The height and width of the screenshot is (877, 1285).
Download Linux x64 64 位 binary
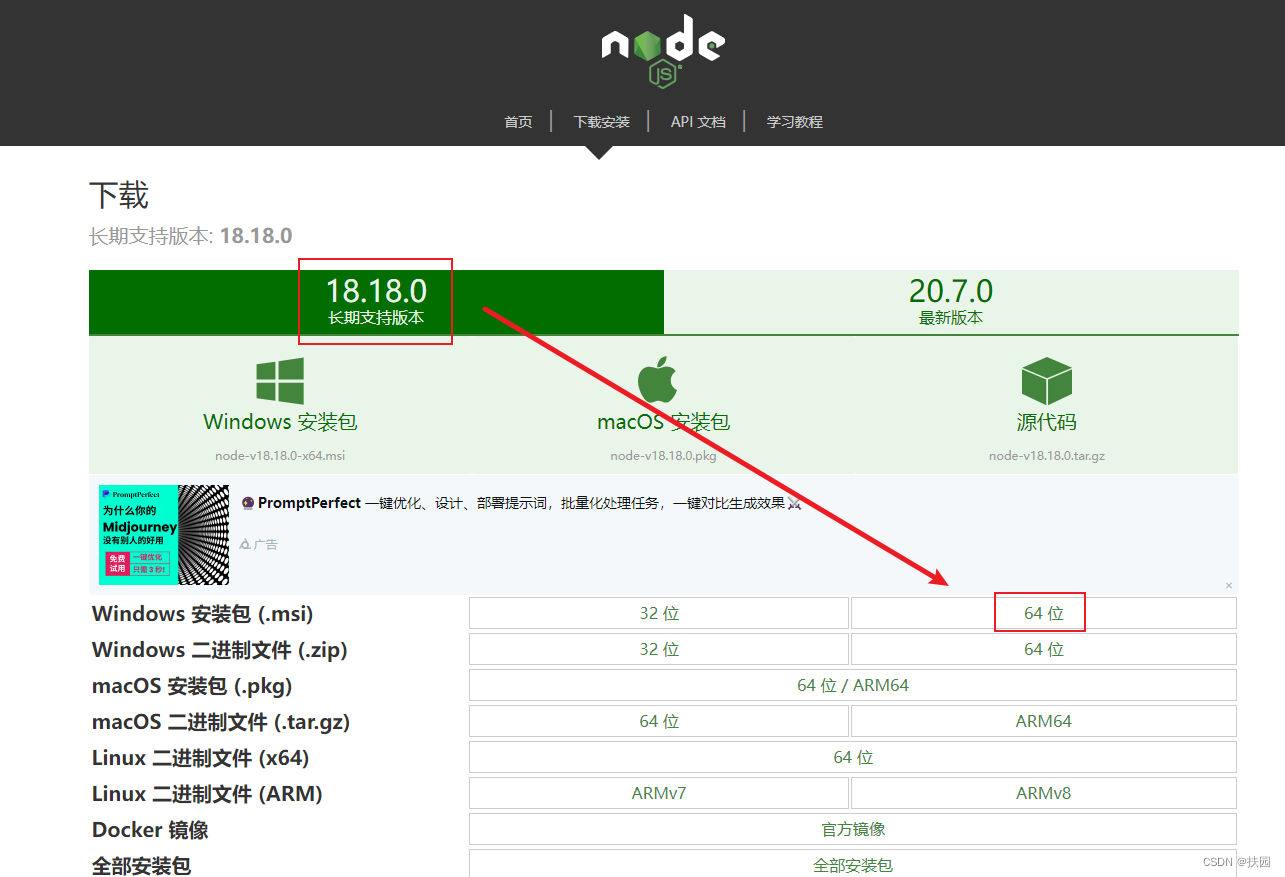click(x=853, y=757)
